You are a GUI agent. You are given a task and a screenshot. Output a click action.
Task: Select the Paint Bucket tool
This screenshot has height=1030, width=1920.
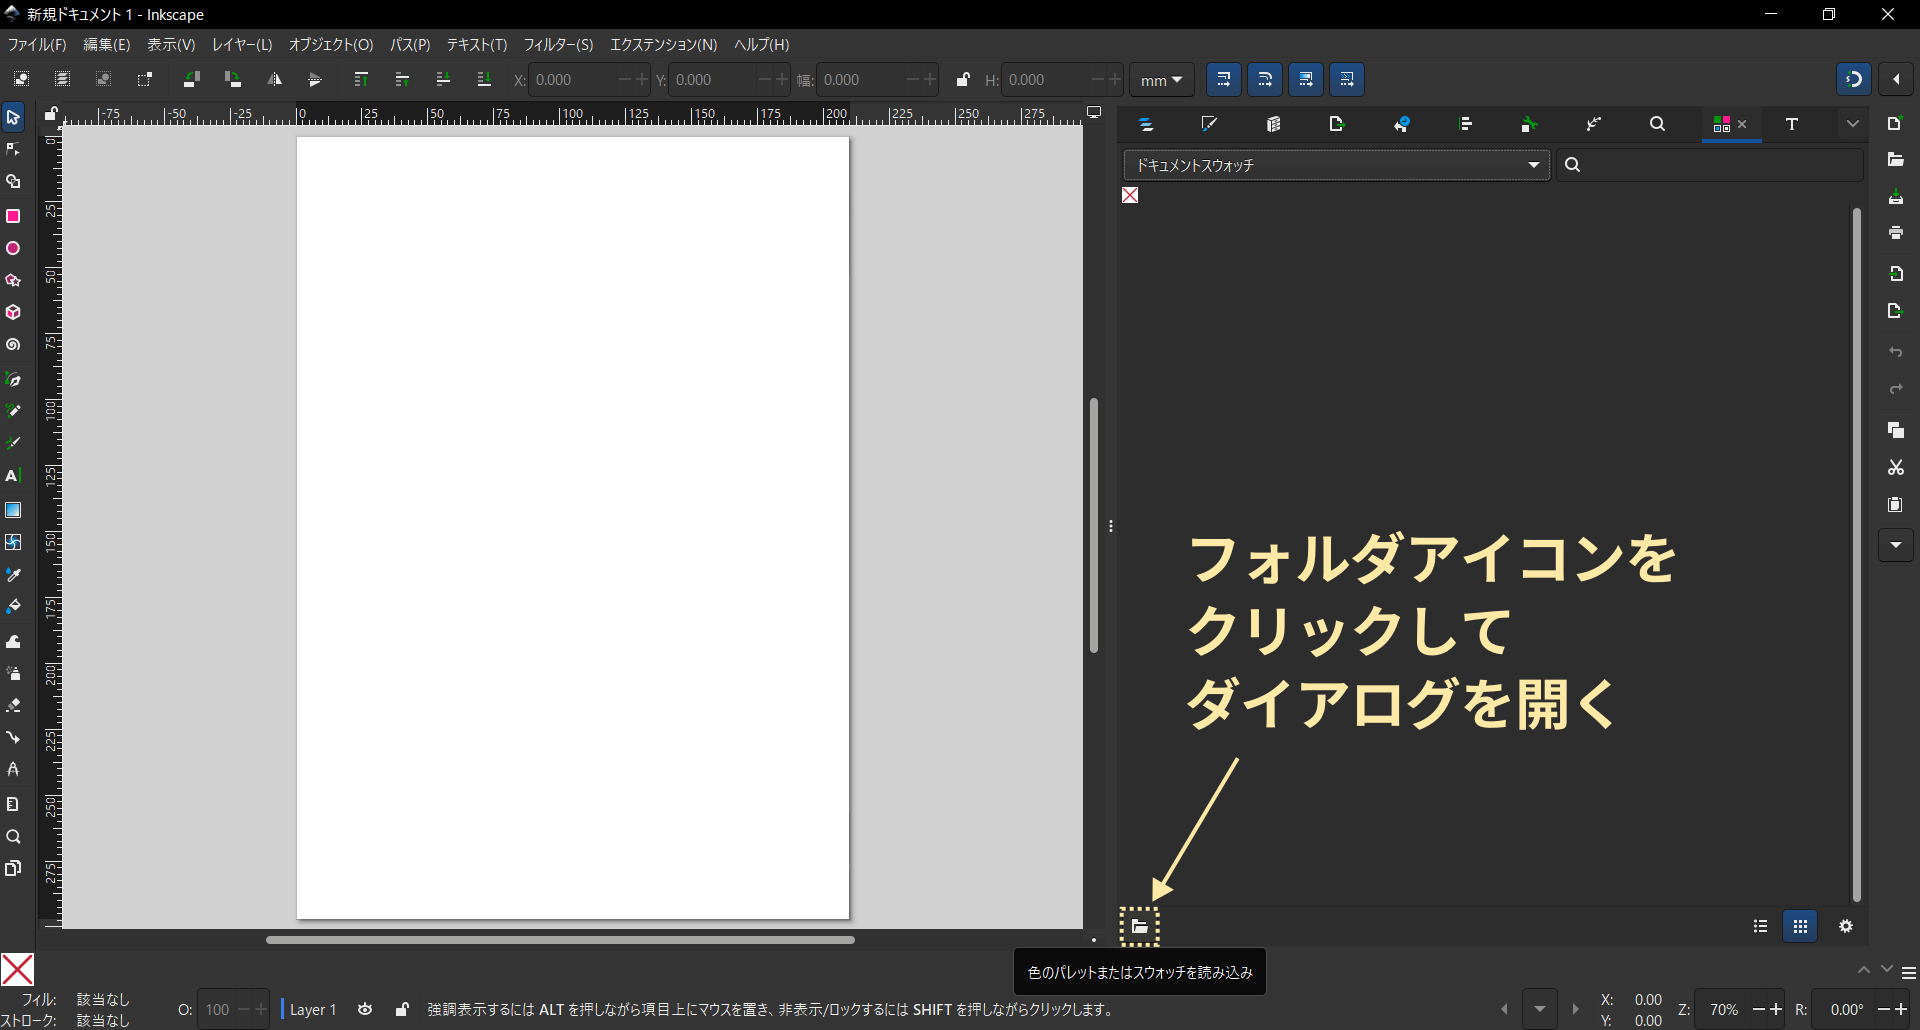(x=13, y=607)
